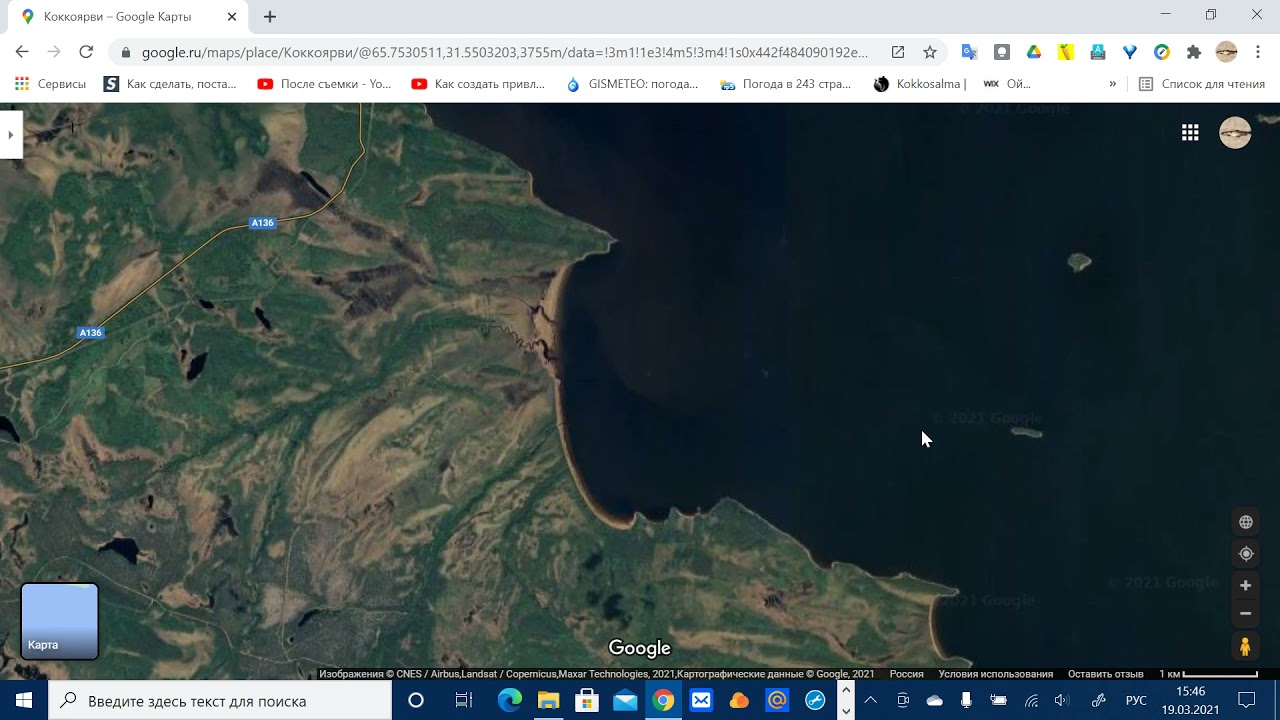This screenshot has width=1280, height=720.
Task: Open the Mail app from taskbar
Action: (x=625, y=700)
